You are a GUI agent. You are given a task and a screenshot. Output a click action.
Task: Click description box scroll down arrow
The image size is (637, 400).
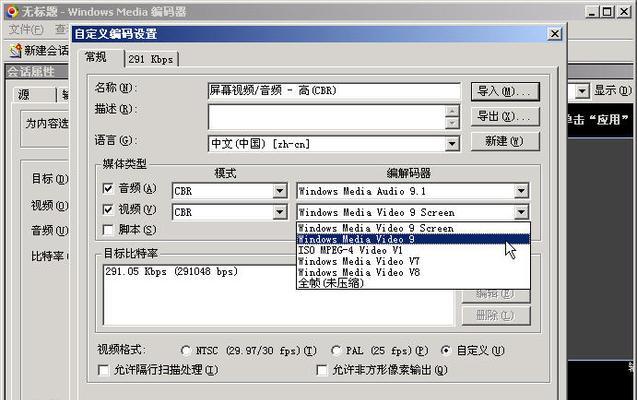point(452,123)
